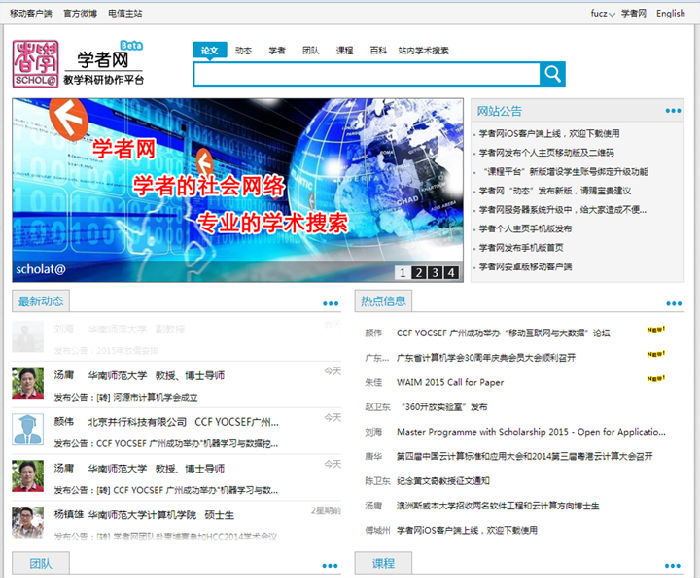Open the photo avatar beside 河源市计算机学会成立

pos(28,383)
